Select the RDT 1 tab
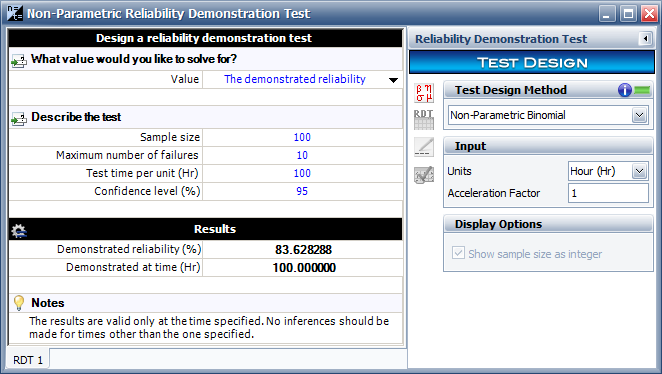Viewport: 662px width, 374px height. [28, 360]
